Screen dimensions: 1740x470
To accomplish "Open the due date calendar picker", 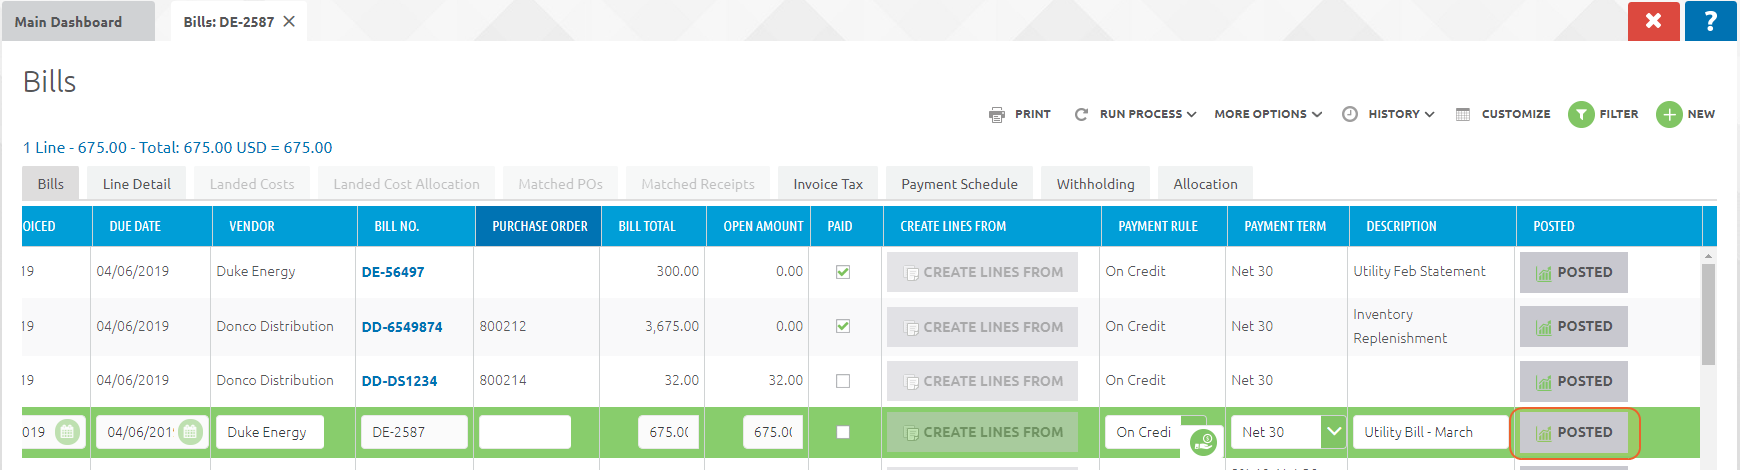I will click(x=190, y=432).
